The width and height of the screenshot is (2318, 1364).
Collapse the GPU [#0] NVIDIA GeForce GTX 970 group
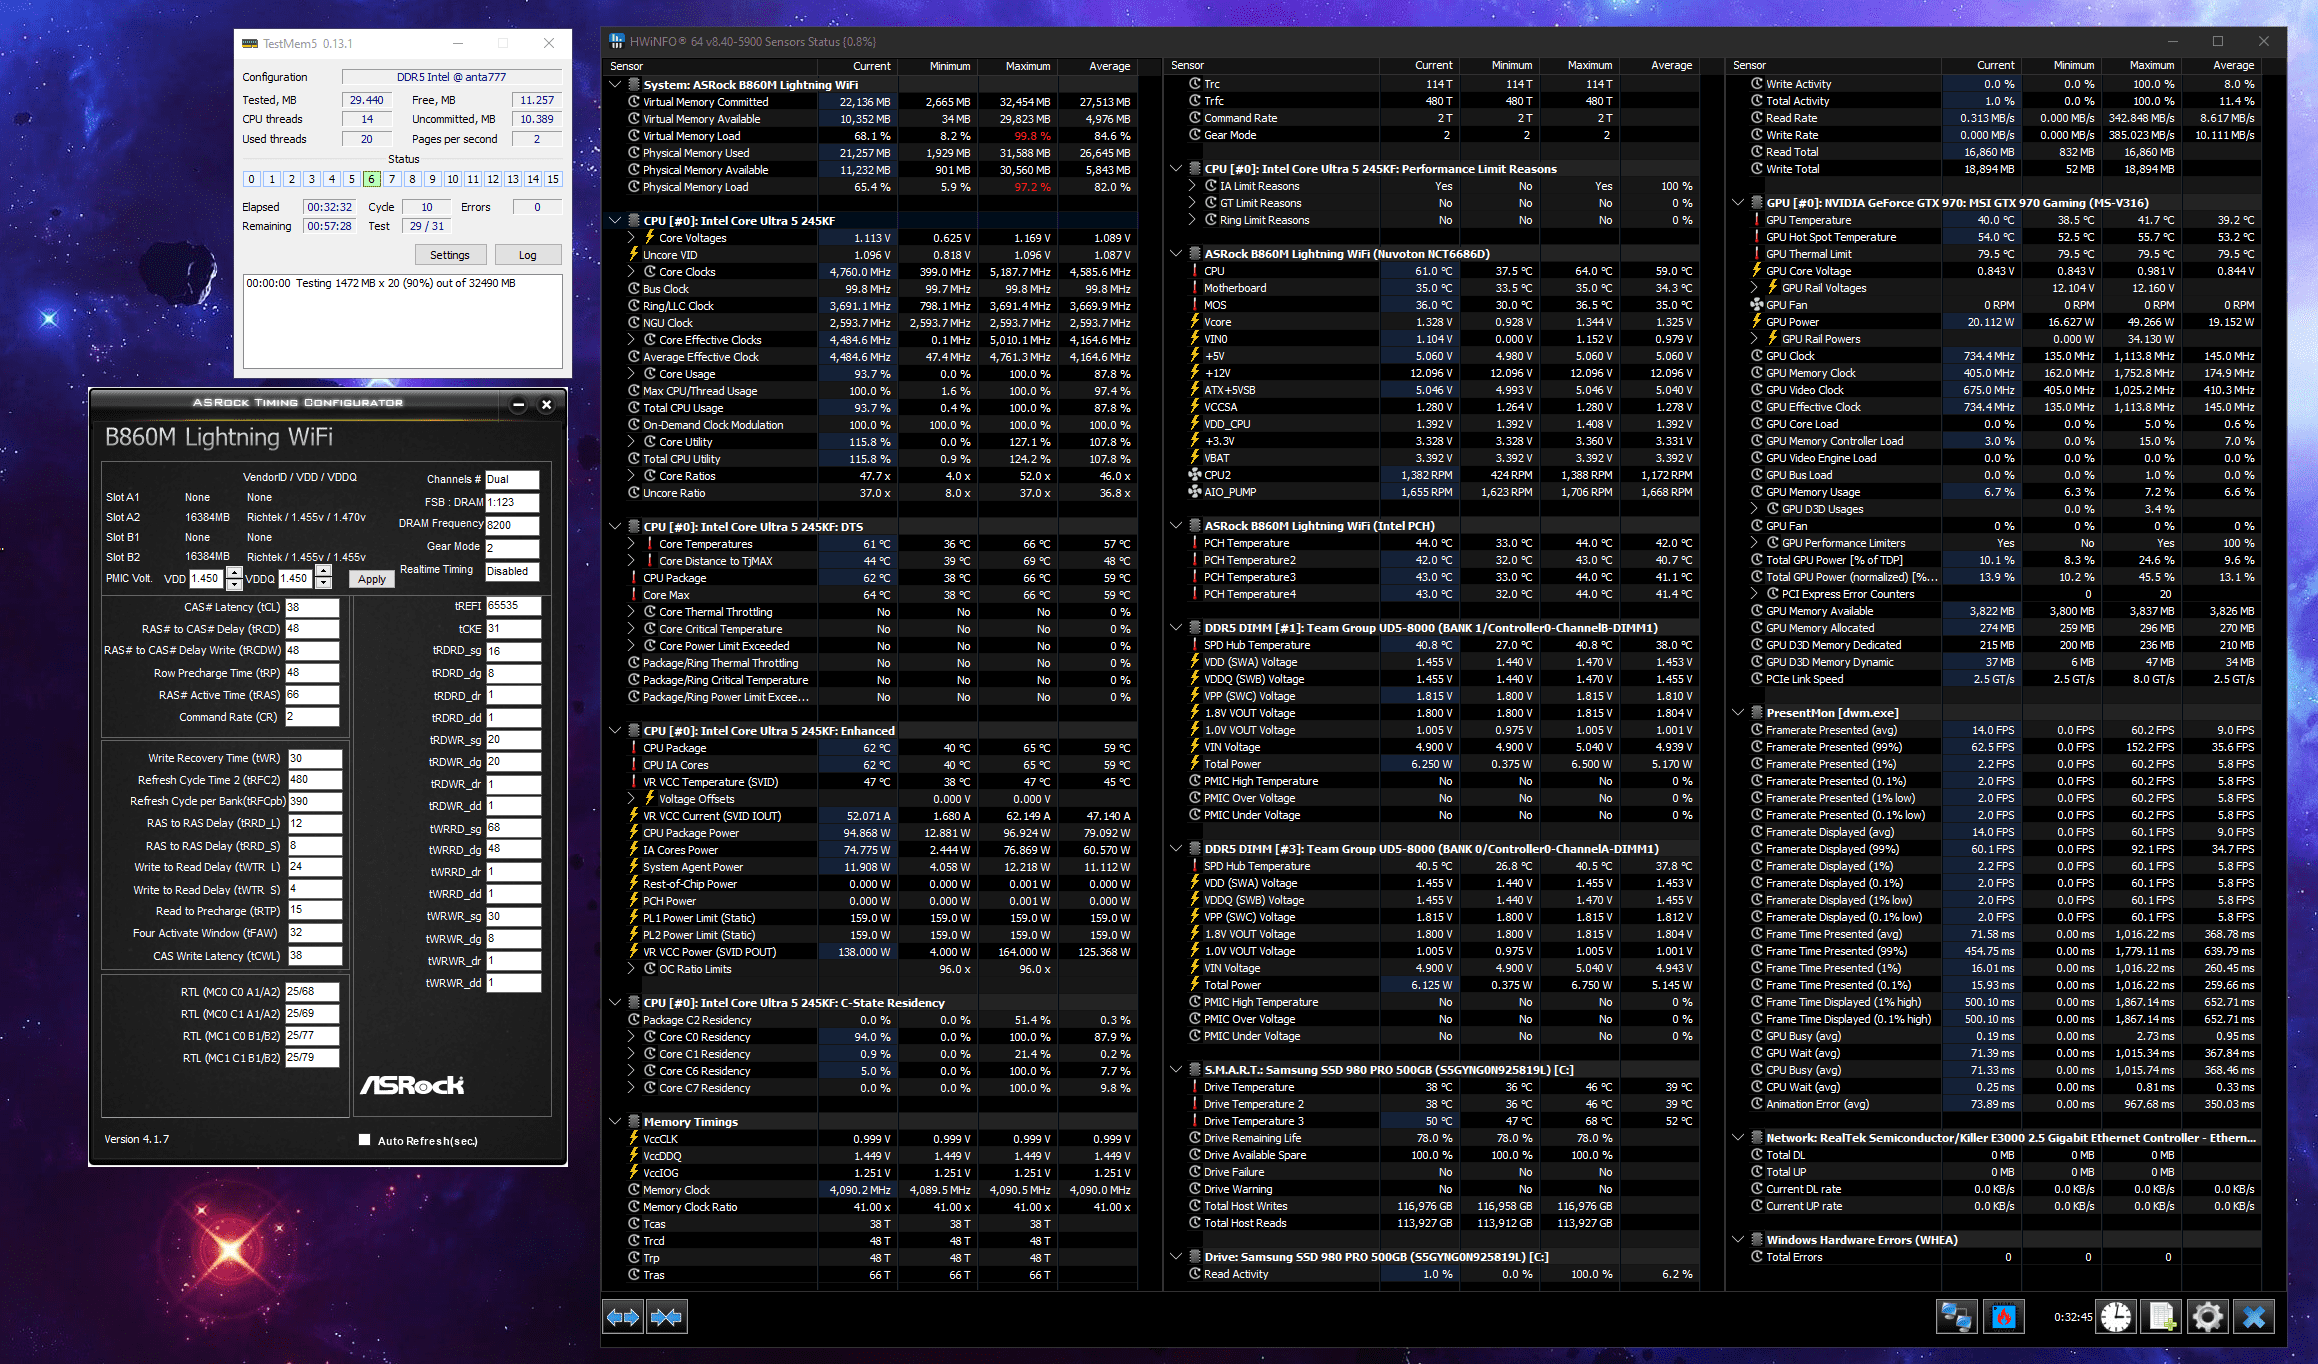point(1738,202)
